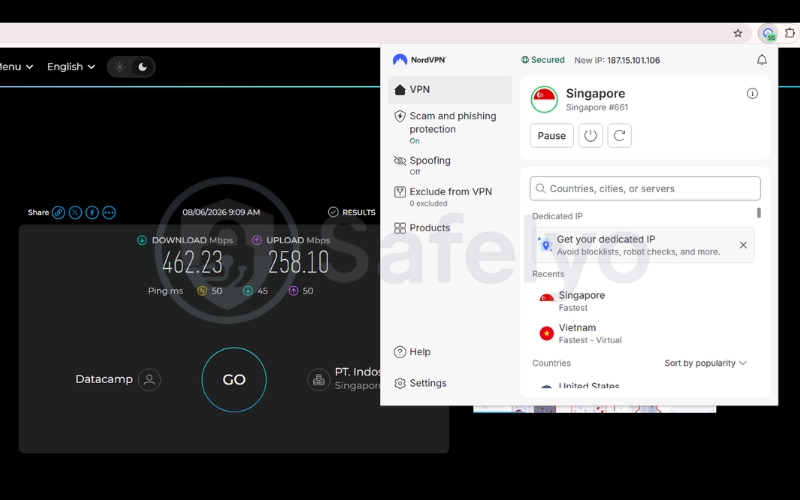Disconnect VPN with the power button
Viewport: 800px width, 500px height.
point(590,136)
